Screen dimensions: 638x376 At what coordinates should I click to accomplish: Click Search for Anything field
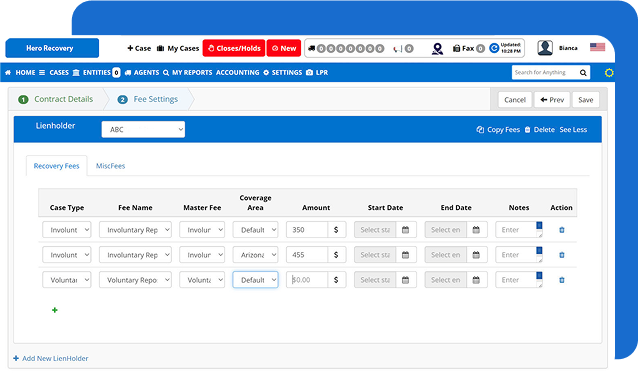pos(545,72)
